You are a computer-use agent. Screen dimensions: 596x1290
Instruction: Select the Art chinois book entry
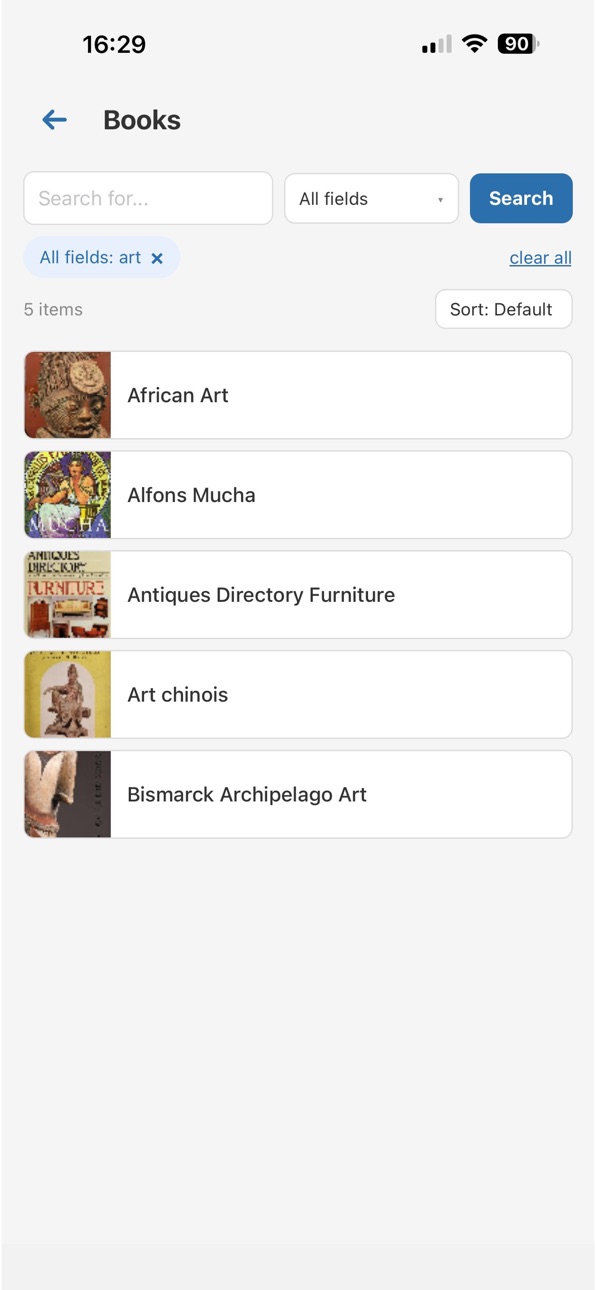click(298, 695)
